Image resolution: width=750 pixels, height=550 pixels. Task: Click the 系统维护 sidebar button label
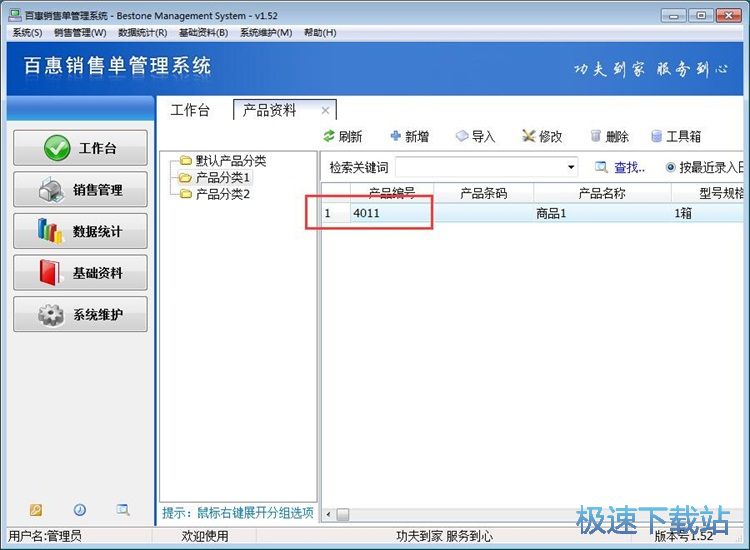click(98, 315)
